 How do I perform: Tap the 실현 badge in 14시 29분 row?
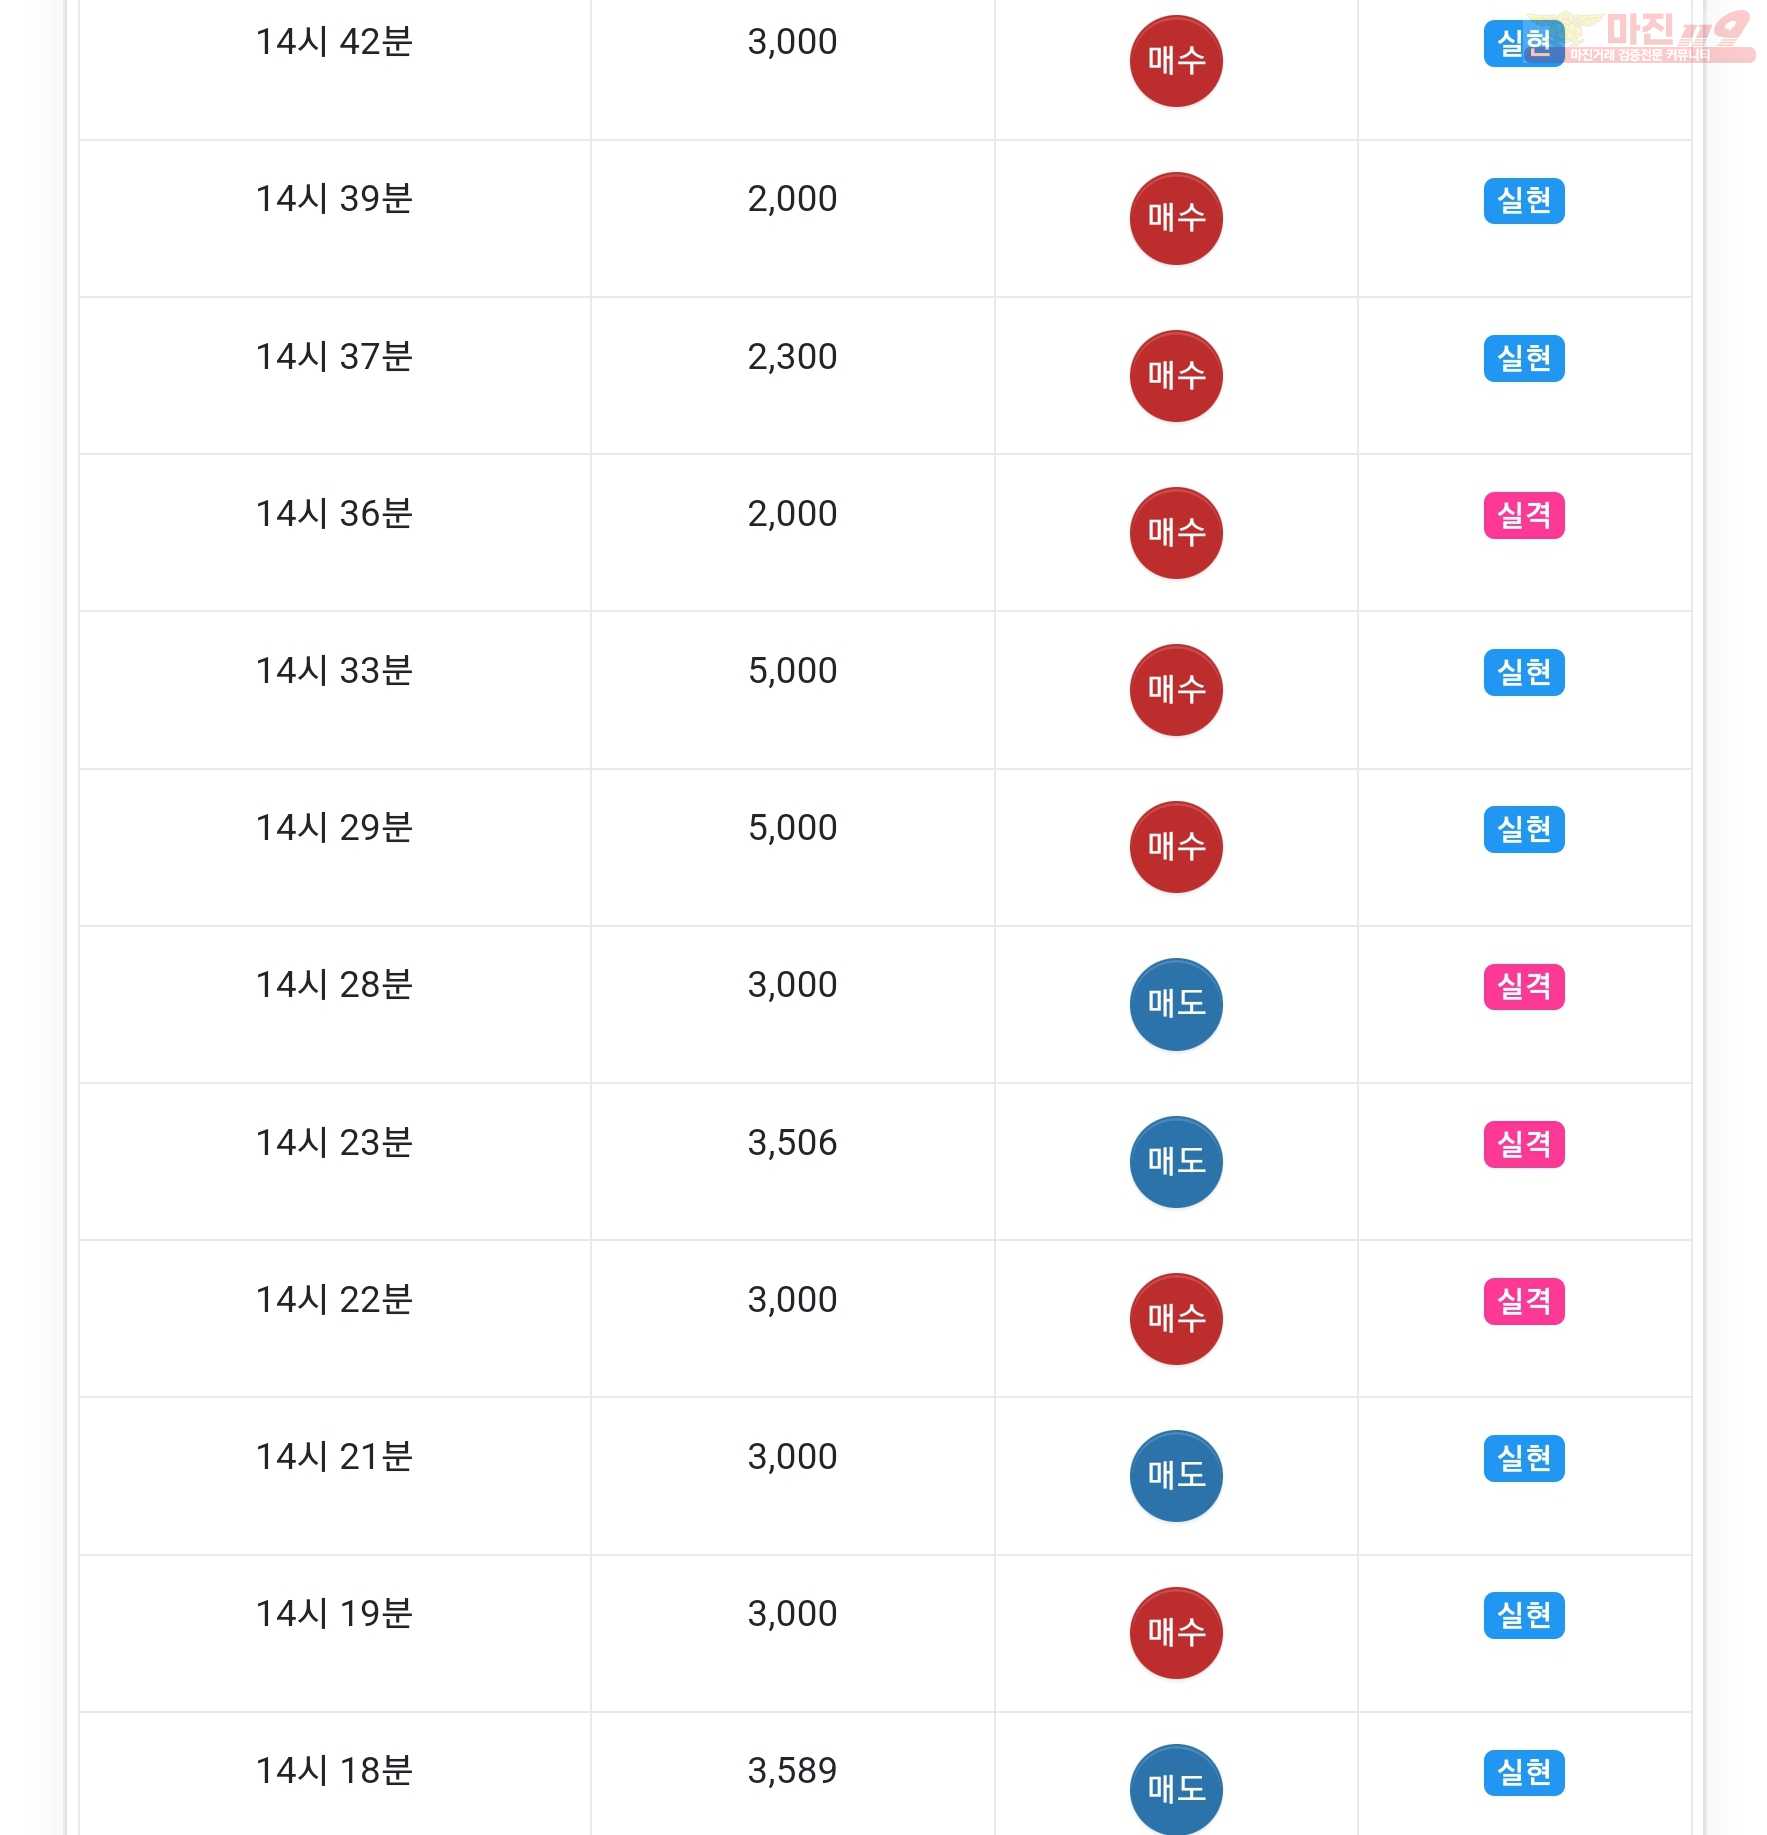click(1524, 830)
